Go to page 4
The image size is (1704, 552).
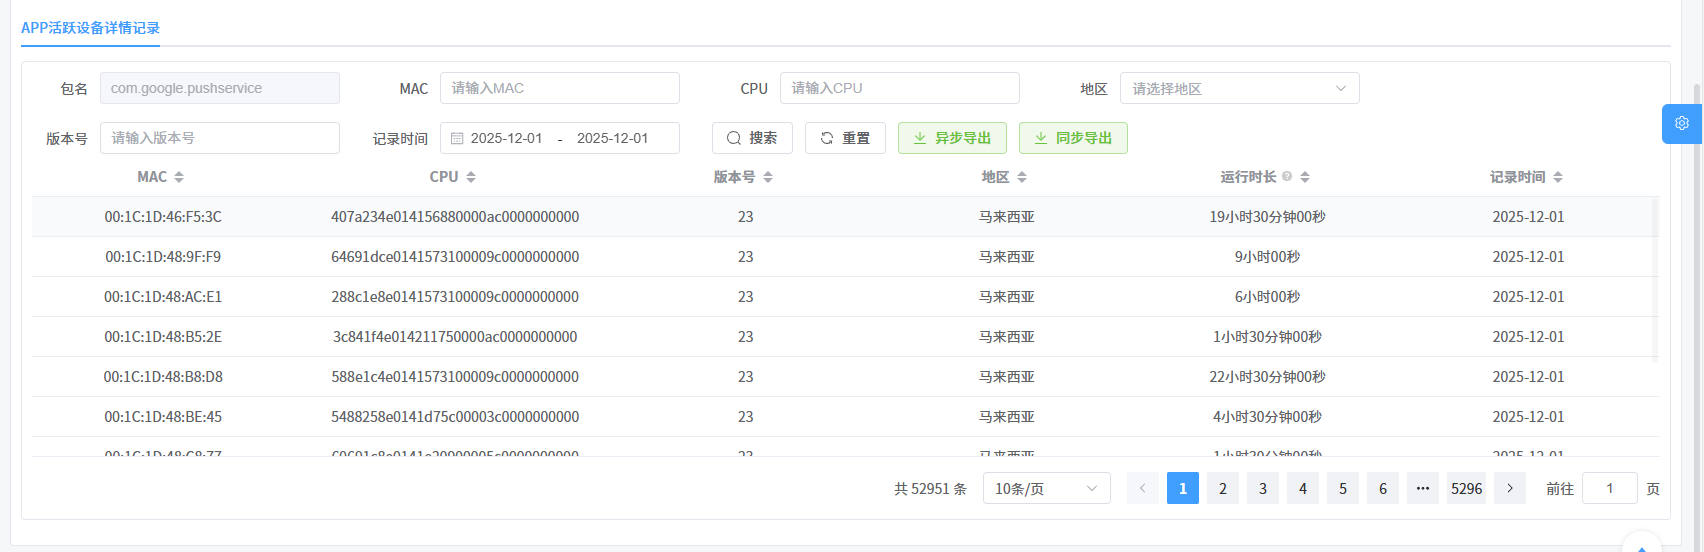click(x=1303, y=488)
